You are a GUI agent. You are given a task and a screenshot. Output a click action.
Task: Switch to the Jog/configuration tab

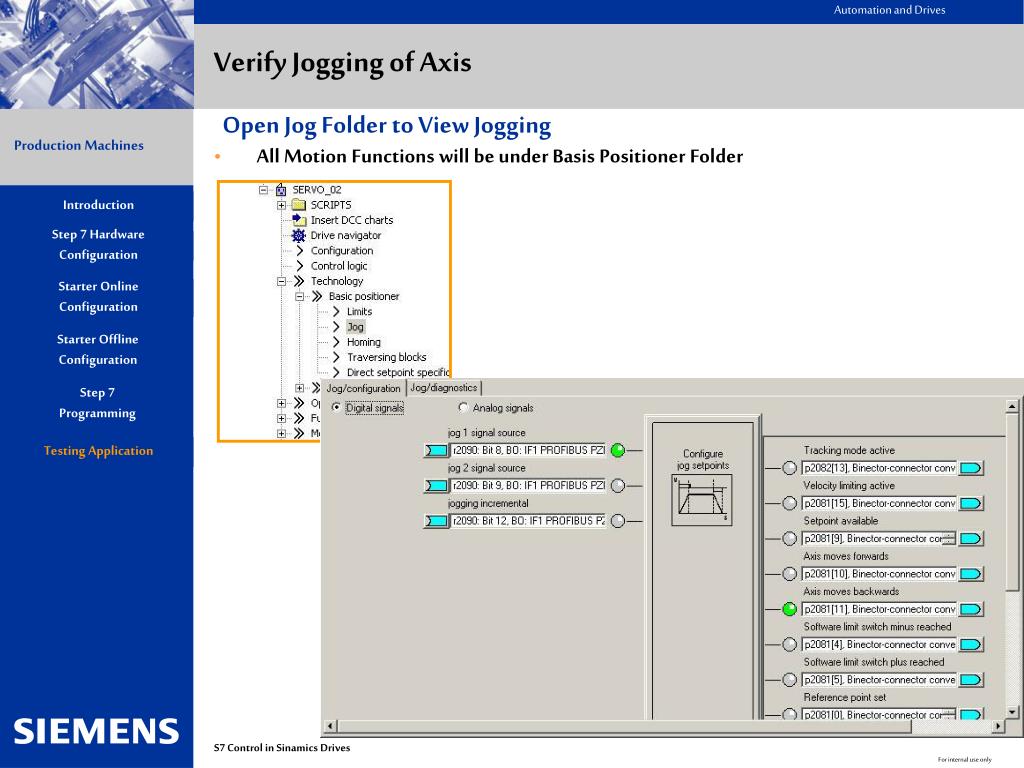coord(364,388)
